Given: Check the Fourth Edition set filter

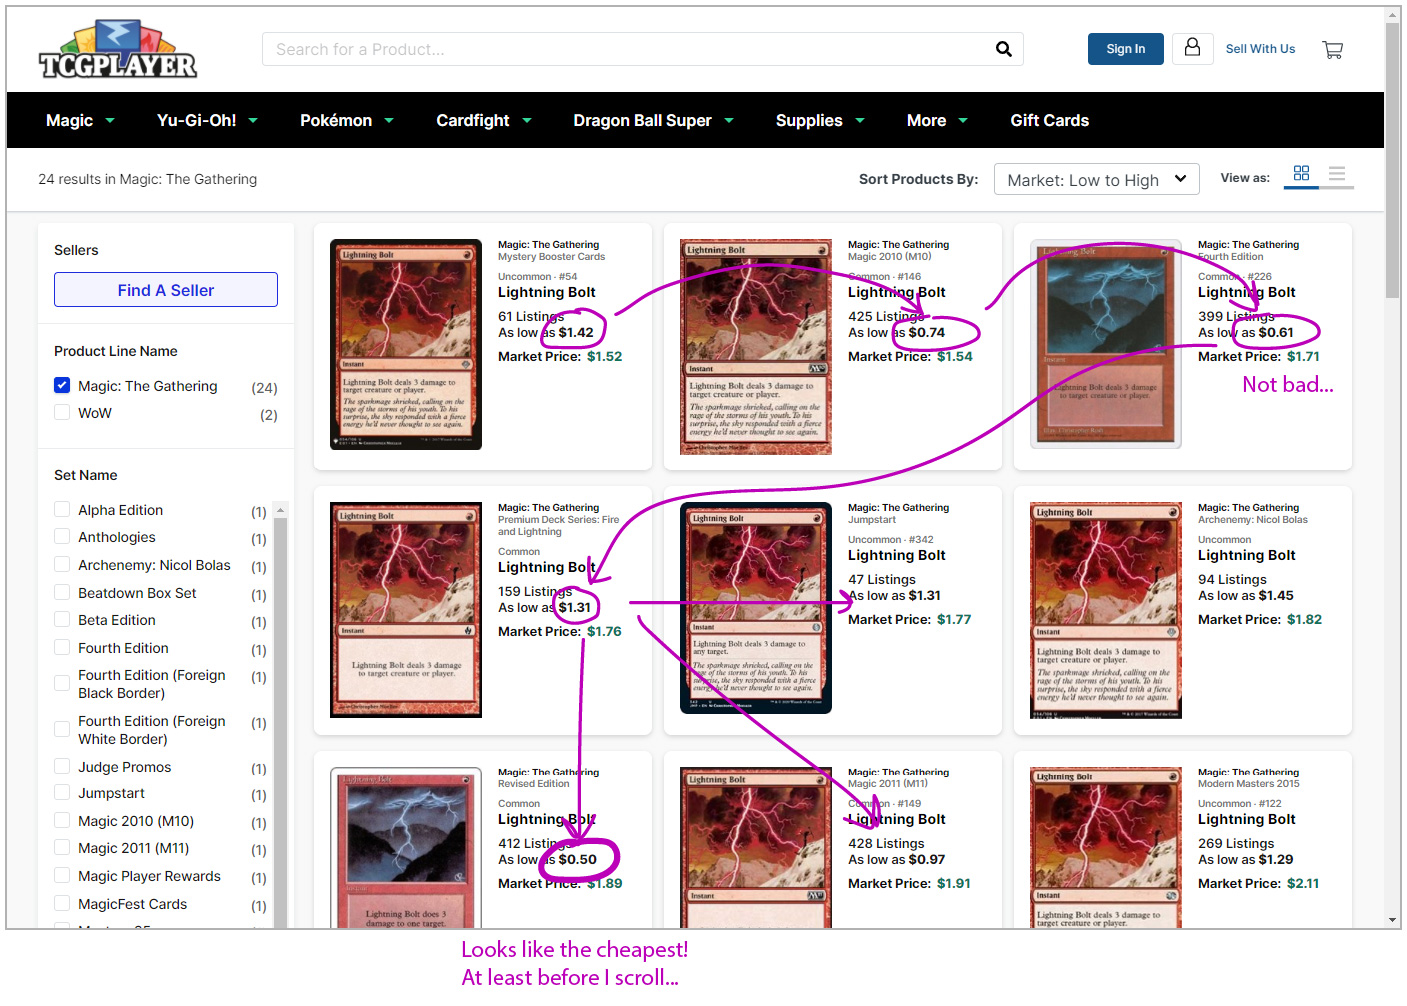Looking at the screenshot, I should [62, 647].
